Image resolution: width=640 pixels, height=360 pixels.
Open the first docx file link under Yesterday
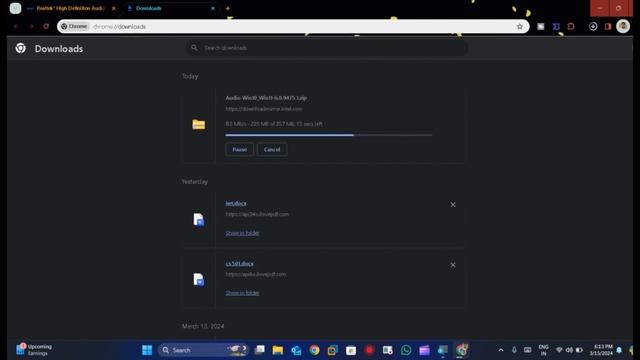[x=236, y=203]
